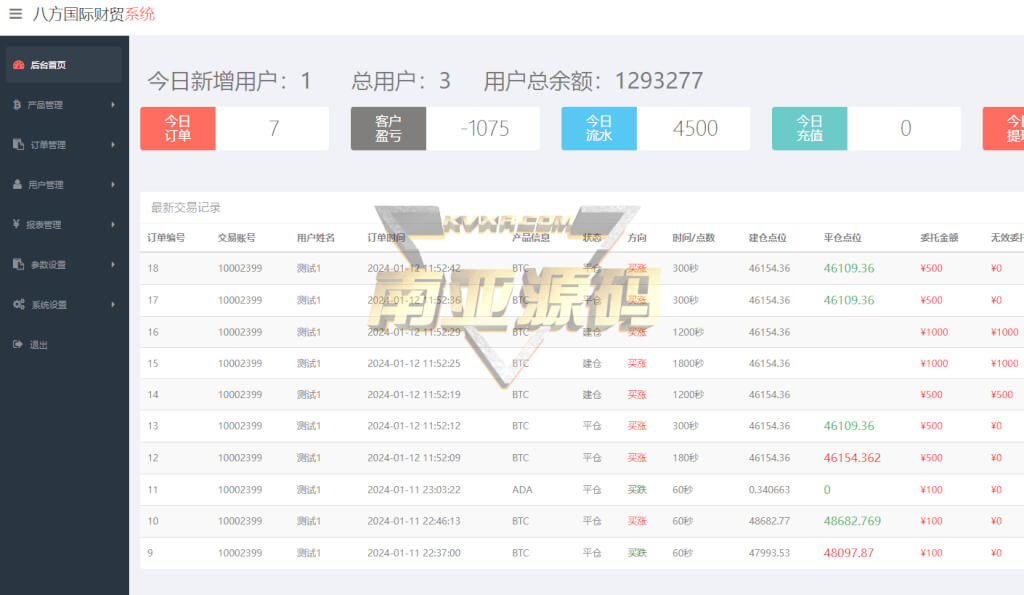Click ¥1000 amount in order 16 row
Viewport: 1024px width, 595px height.
pos(934,332)
